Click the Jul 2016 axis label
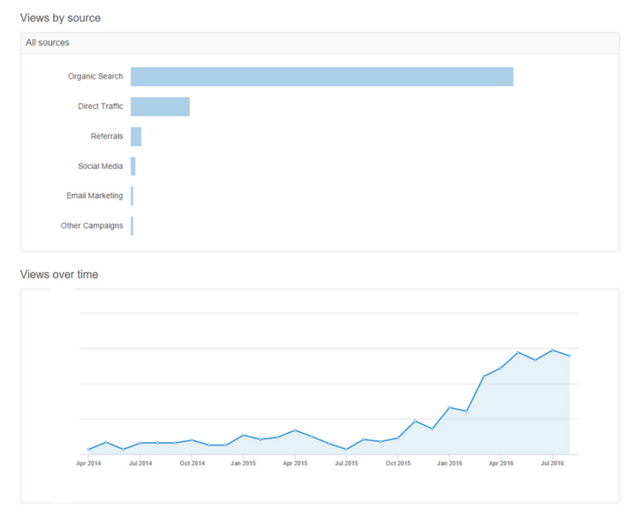 [552, 463]
